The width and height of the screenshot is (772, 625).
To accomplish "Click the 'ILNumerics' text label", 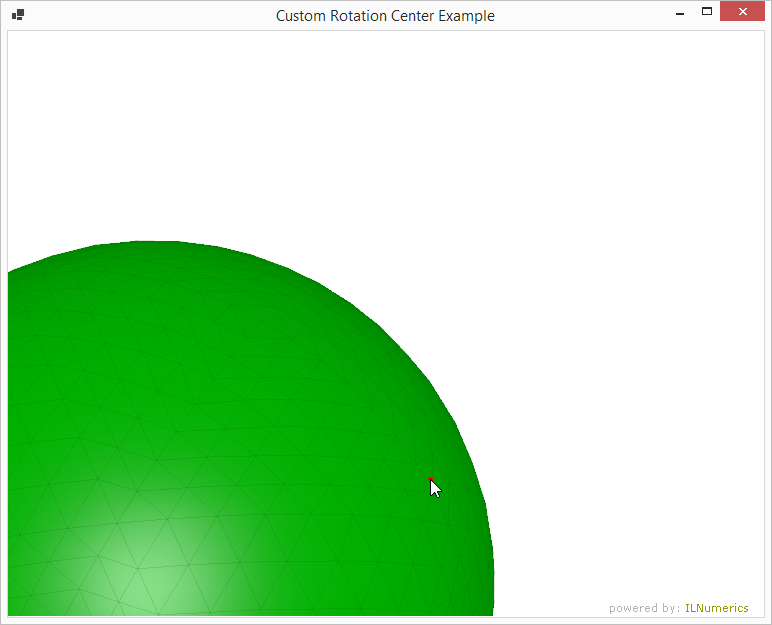I will click(x=716, y=608).
